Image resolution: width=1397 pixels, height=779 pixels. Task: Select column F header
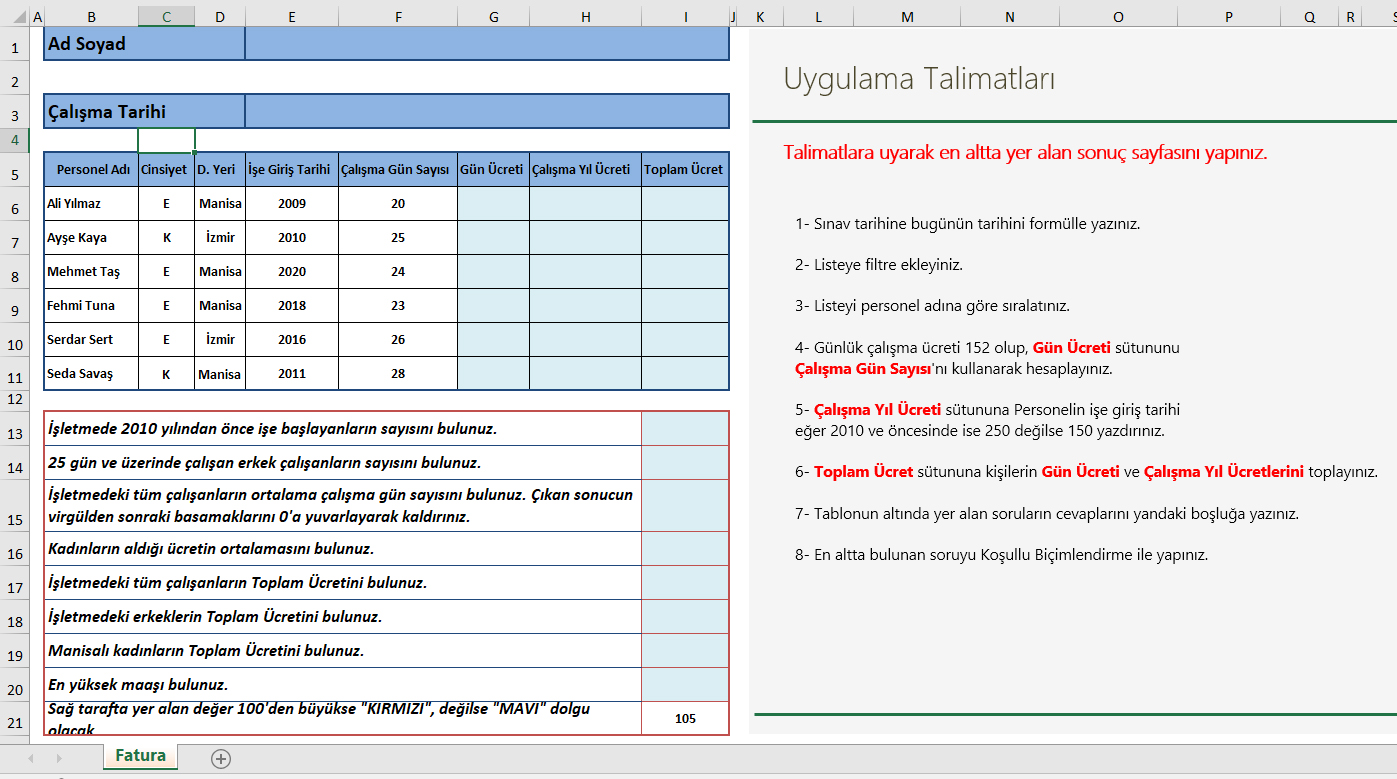click(x=398, y=17)
